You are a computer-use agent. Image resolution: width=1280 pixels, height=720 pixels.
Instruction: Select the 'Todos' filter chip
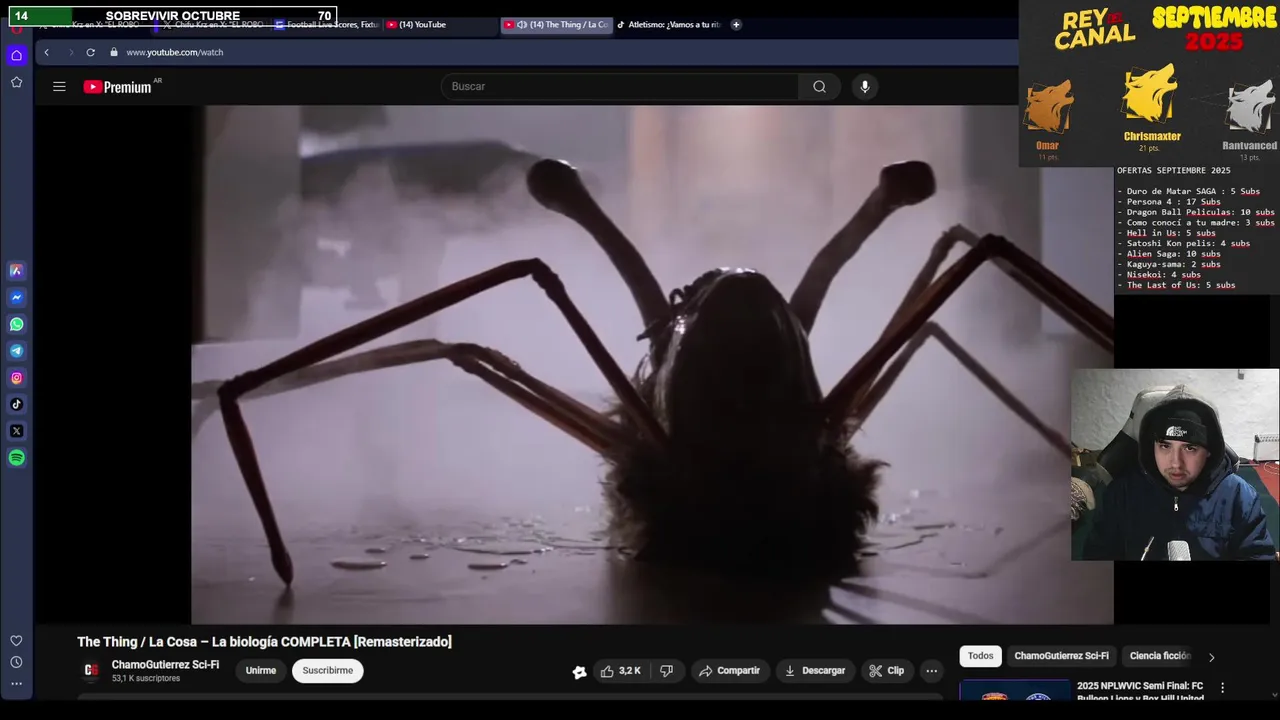tap(981, 656)
